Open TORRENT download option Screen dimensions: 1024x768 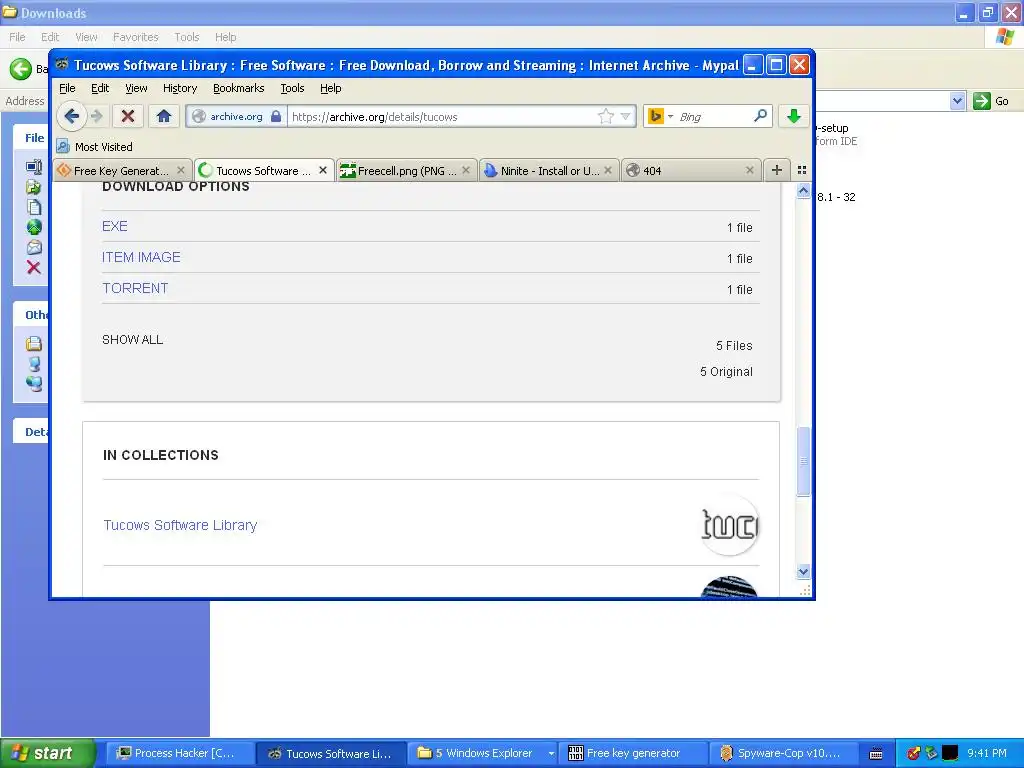coord(135,288)
